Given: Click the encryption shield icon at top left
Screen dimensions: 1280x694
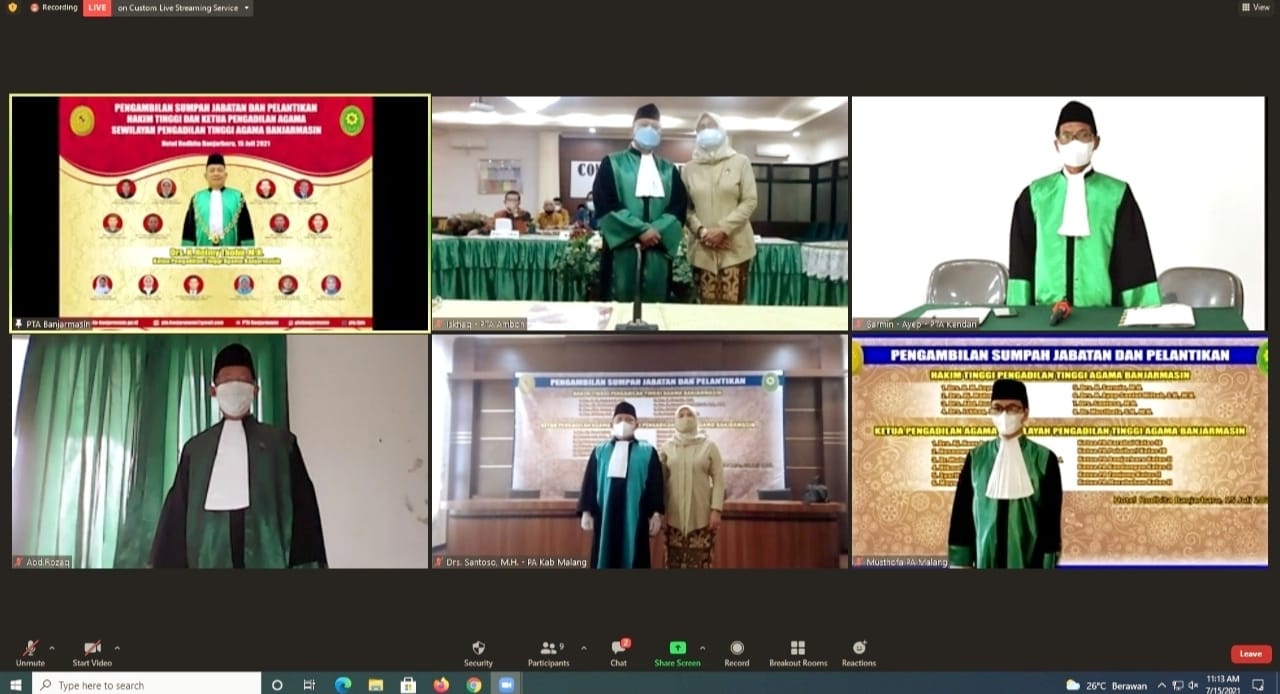Looking at the screenshot, I should coord(12,8).
